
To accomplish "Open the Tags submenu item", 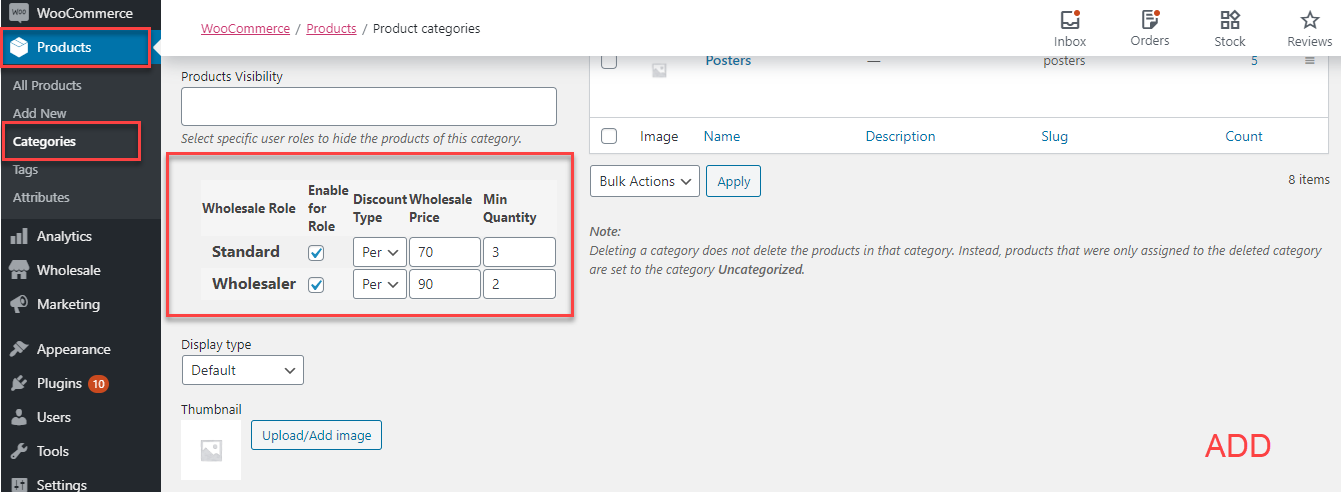I will pyautogui.click(x=26, y=170).
